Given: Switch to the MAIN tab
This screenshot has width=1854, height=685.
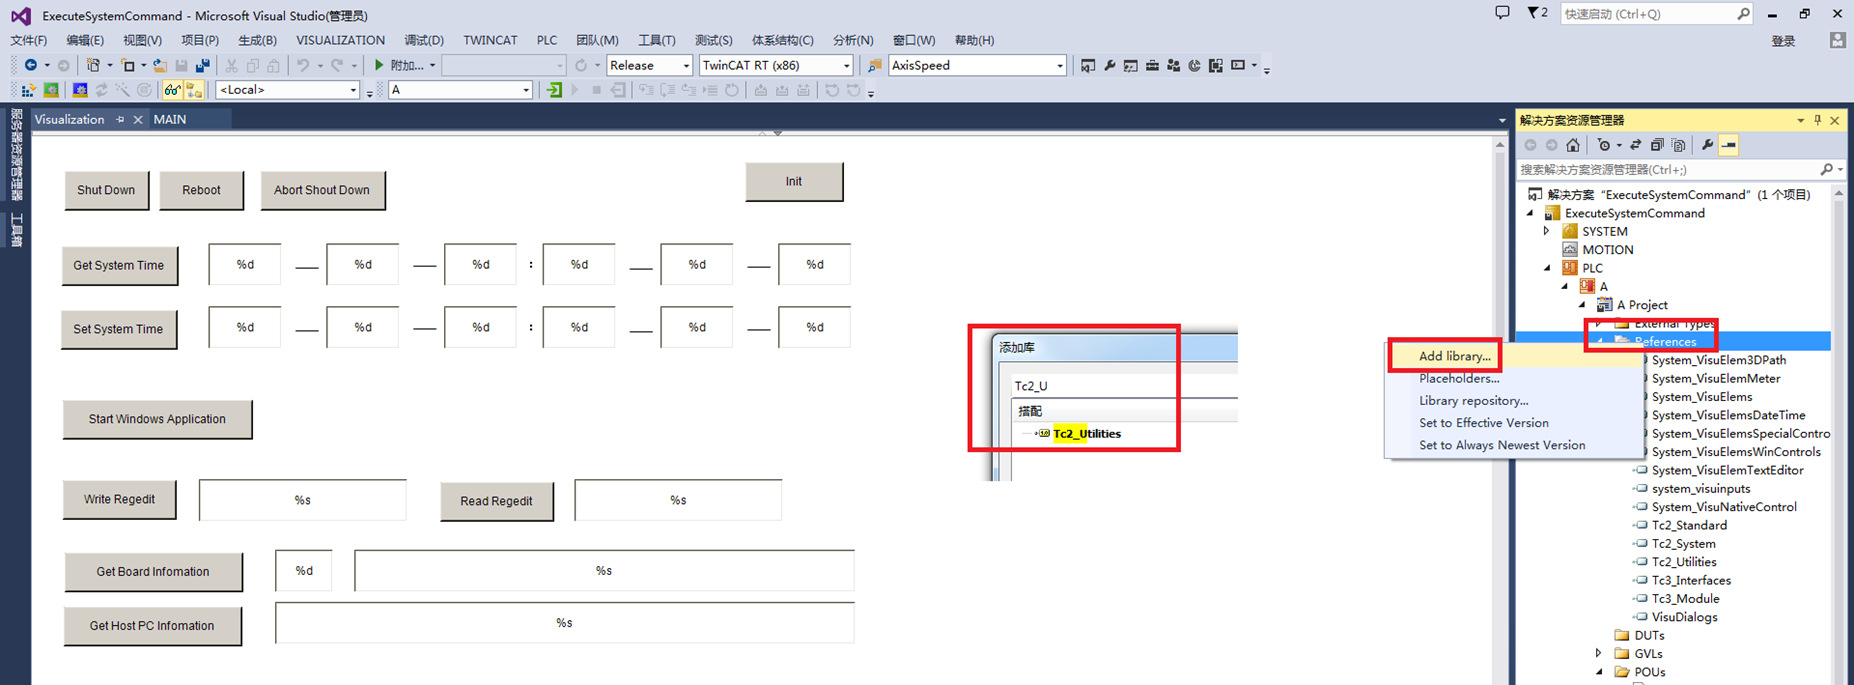Looking at the screenshot, I should coord(170,119).
